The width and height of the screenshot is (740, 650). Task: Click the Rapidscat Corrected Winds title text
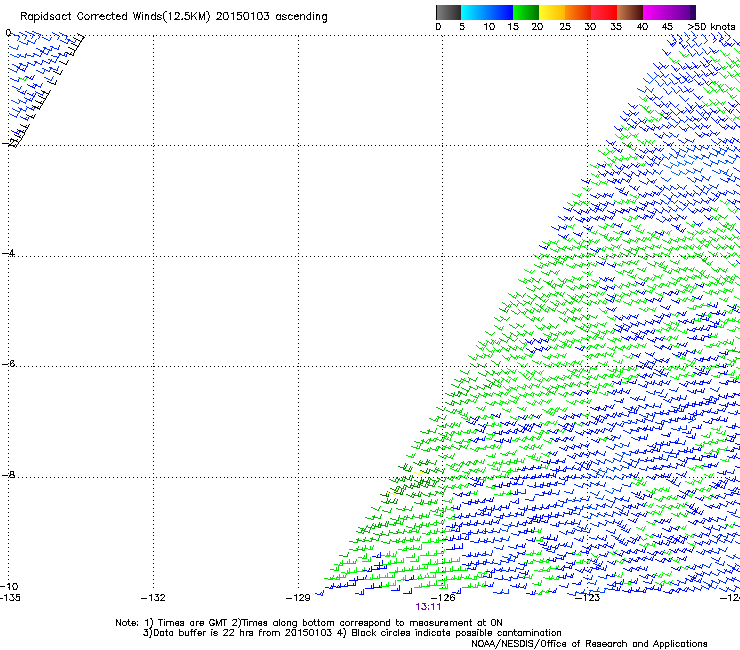tap(174, 17)
